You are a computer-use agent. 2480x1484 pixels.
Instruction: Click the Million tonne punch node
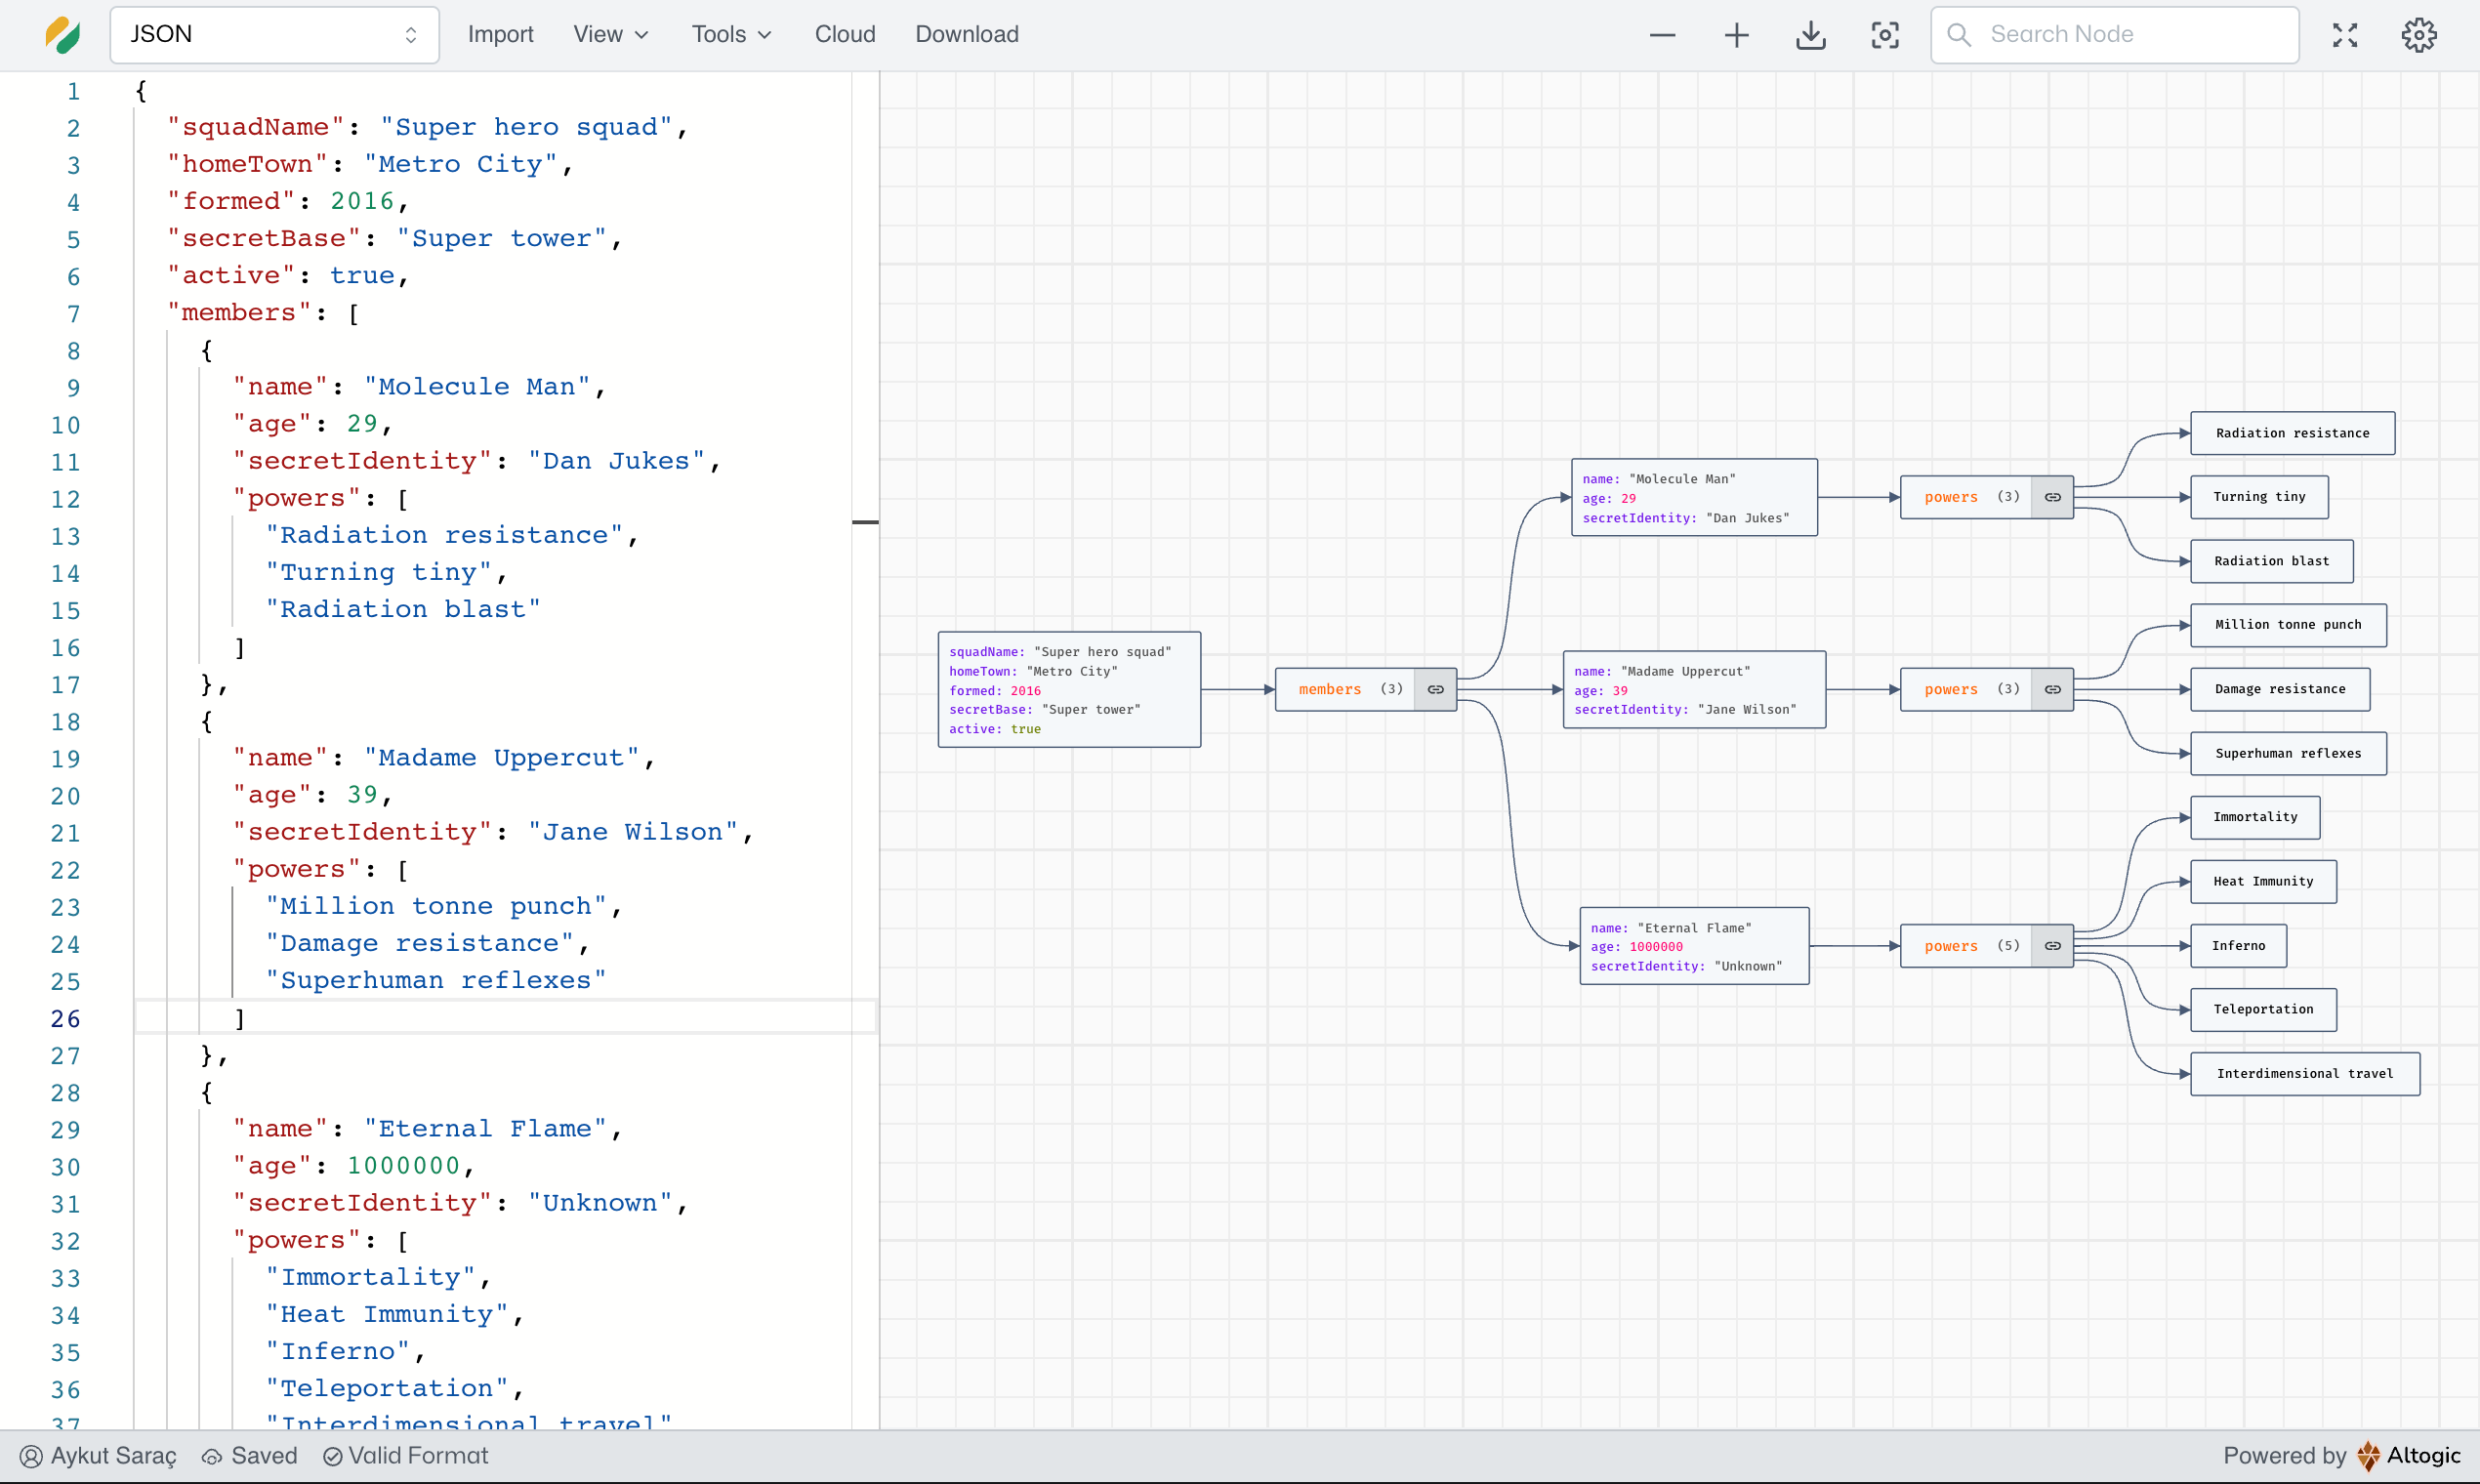[x=2288, y=625]
